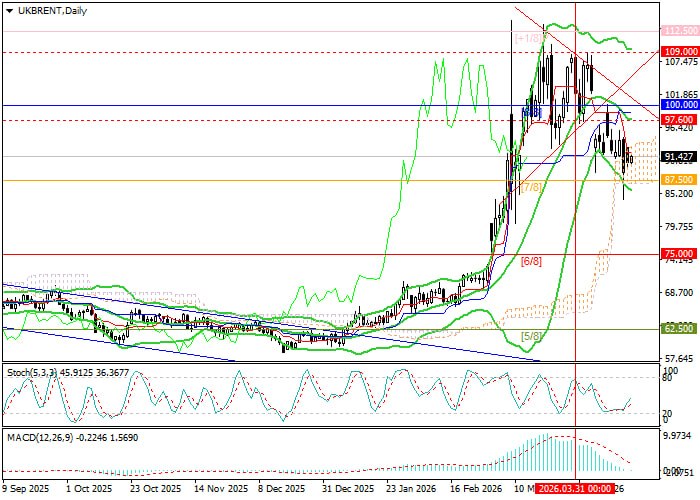The width and height of the screenshot is (700, 500).
Task: Click the [7/8] Murrey level label
Action: point(531,187)
